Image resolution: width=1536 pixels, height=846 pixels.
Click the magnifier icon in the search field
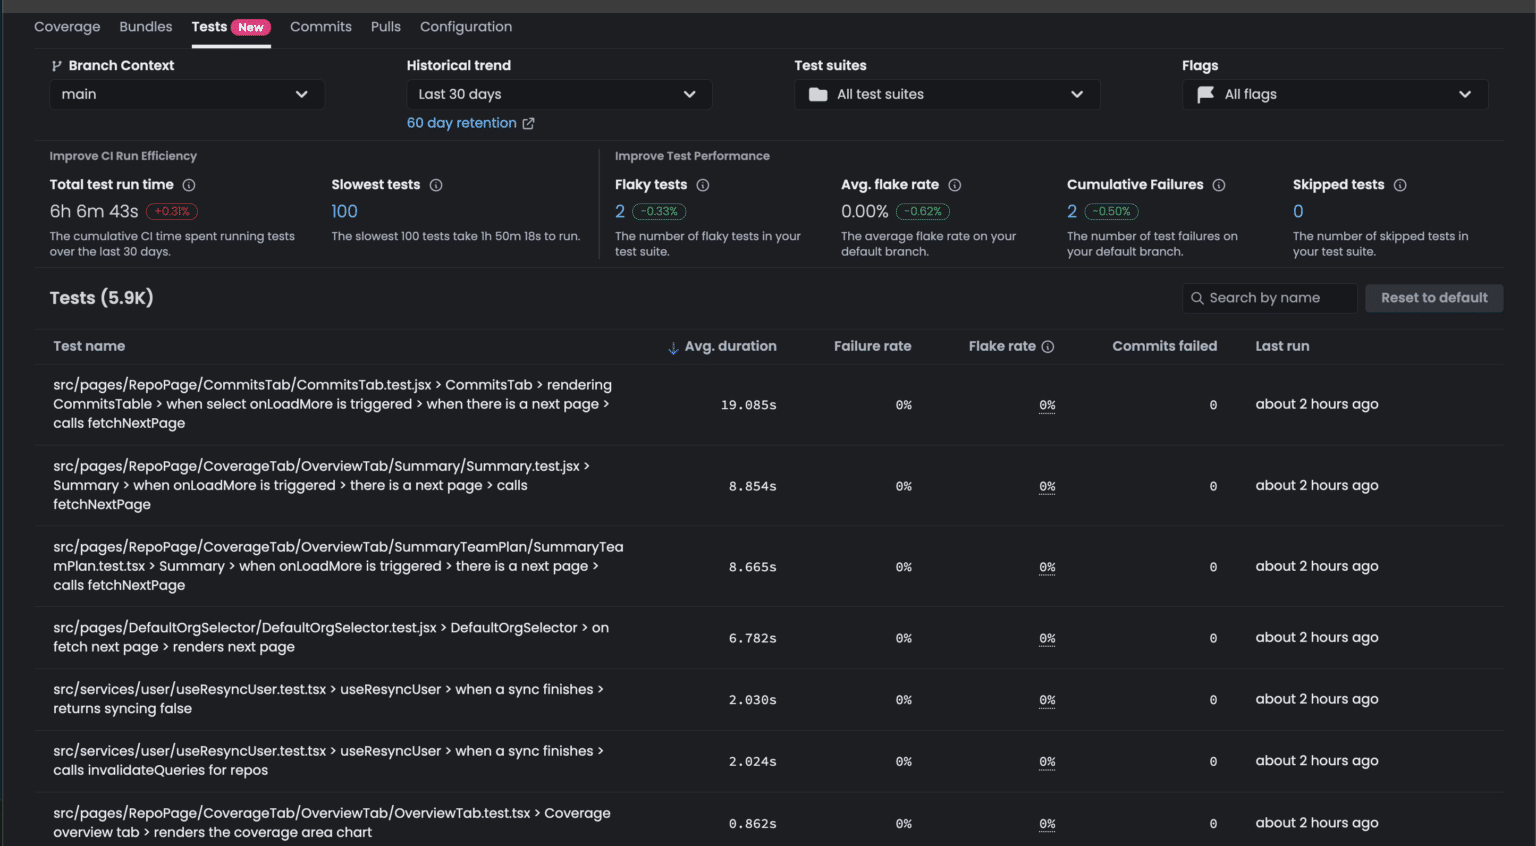(x=1197, y=297)
